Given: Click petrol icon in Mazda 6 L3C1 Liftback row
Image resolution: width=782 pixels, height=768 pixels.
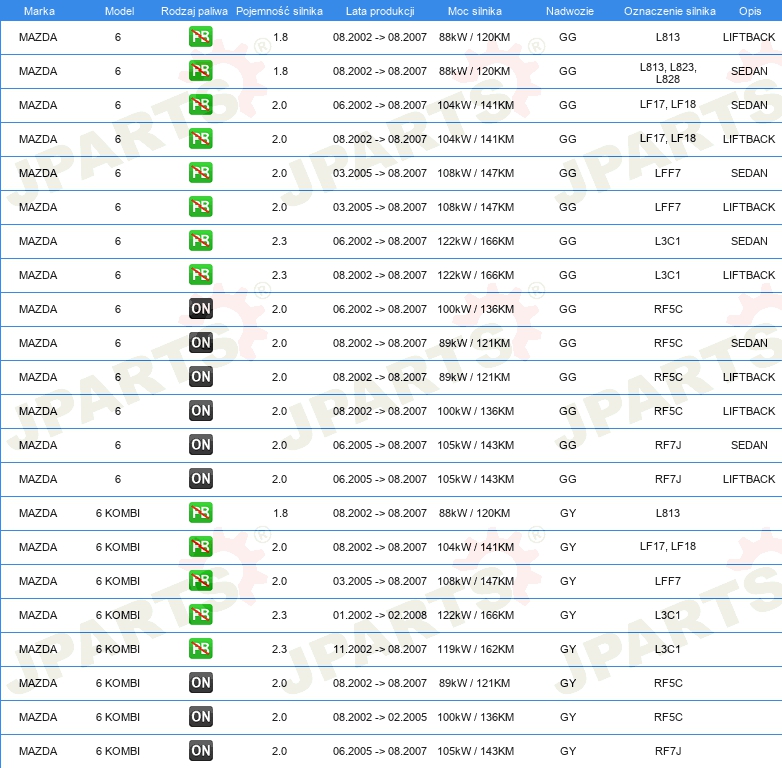Looking at the screenshot, I should click(x=200, y=275).
